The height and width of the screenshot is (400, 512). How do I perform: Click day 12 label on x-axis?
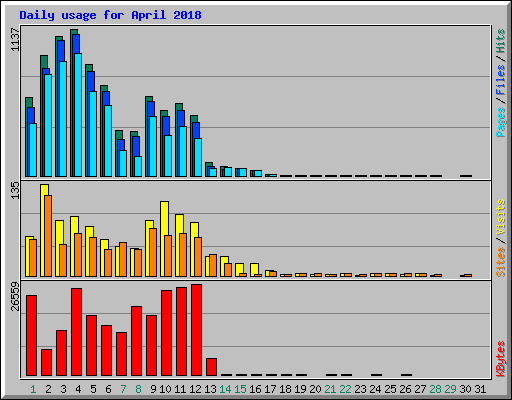pos(195,389)
